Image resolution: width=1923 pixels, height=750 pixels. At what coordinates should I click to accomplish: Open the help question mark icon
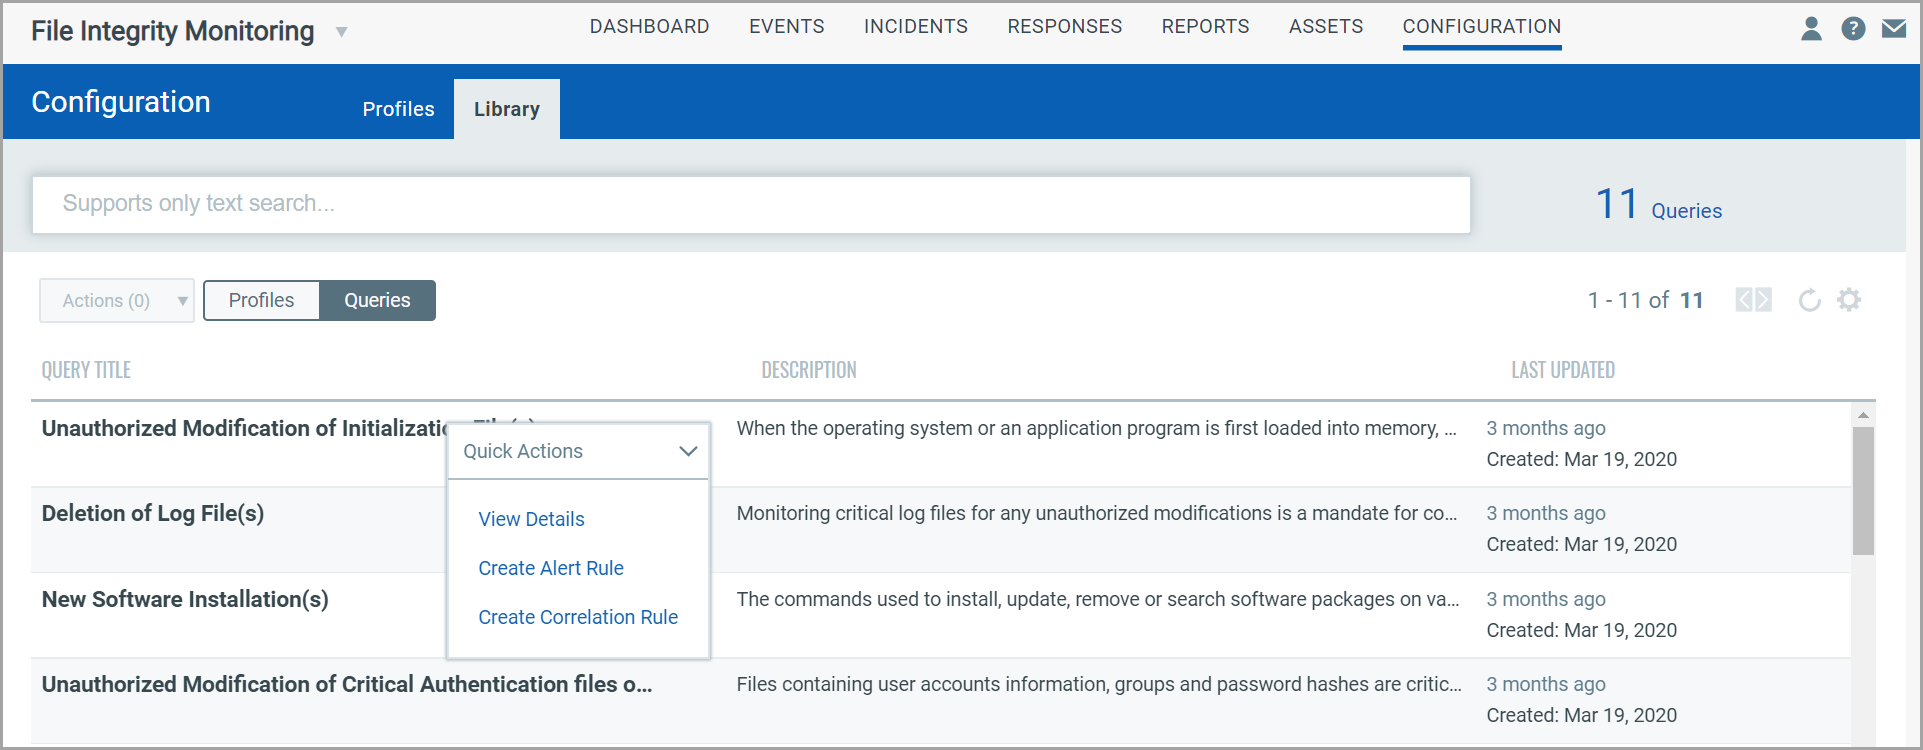pyautogui.click(x=1853, y=29)
